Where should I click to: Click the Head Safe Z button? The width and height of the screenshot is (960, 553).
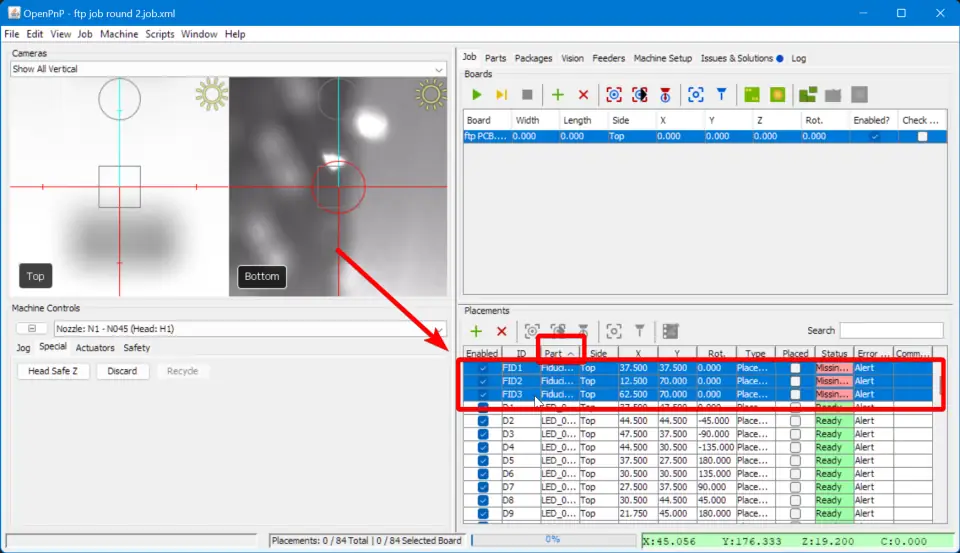coord(59,371)
